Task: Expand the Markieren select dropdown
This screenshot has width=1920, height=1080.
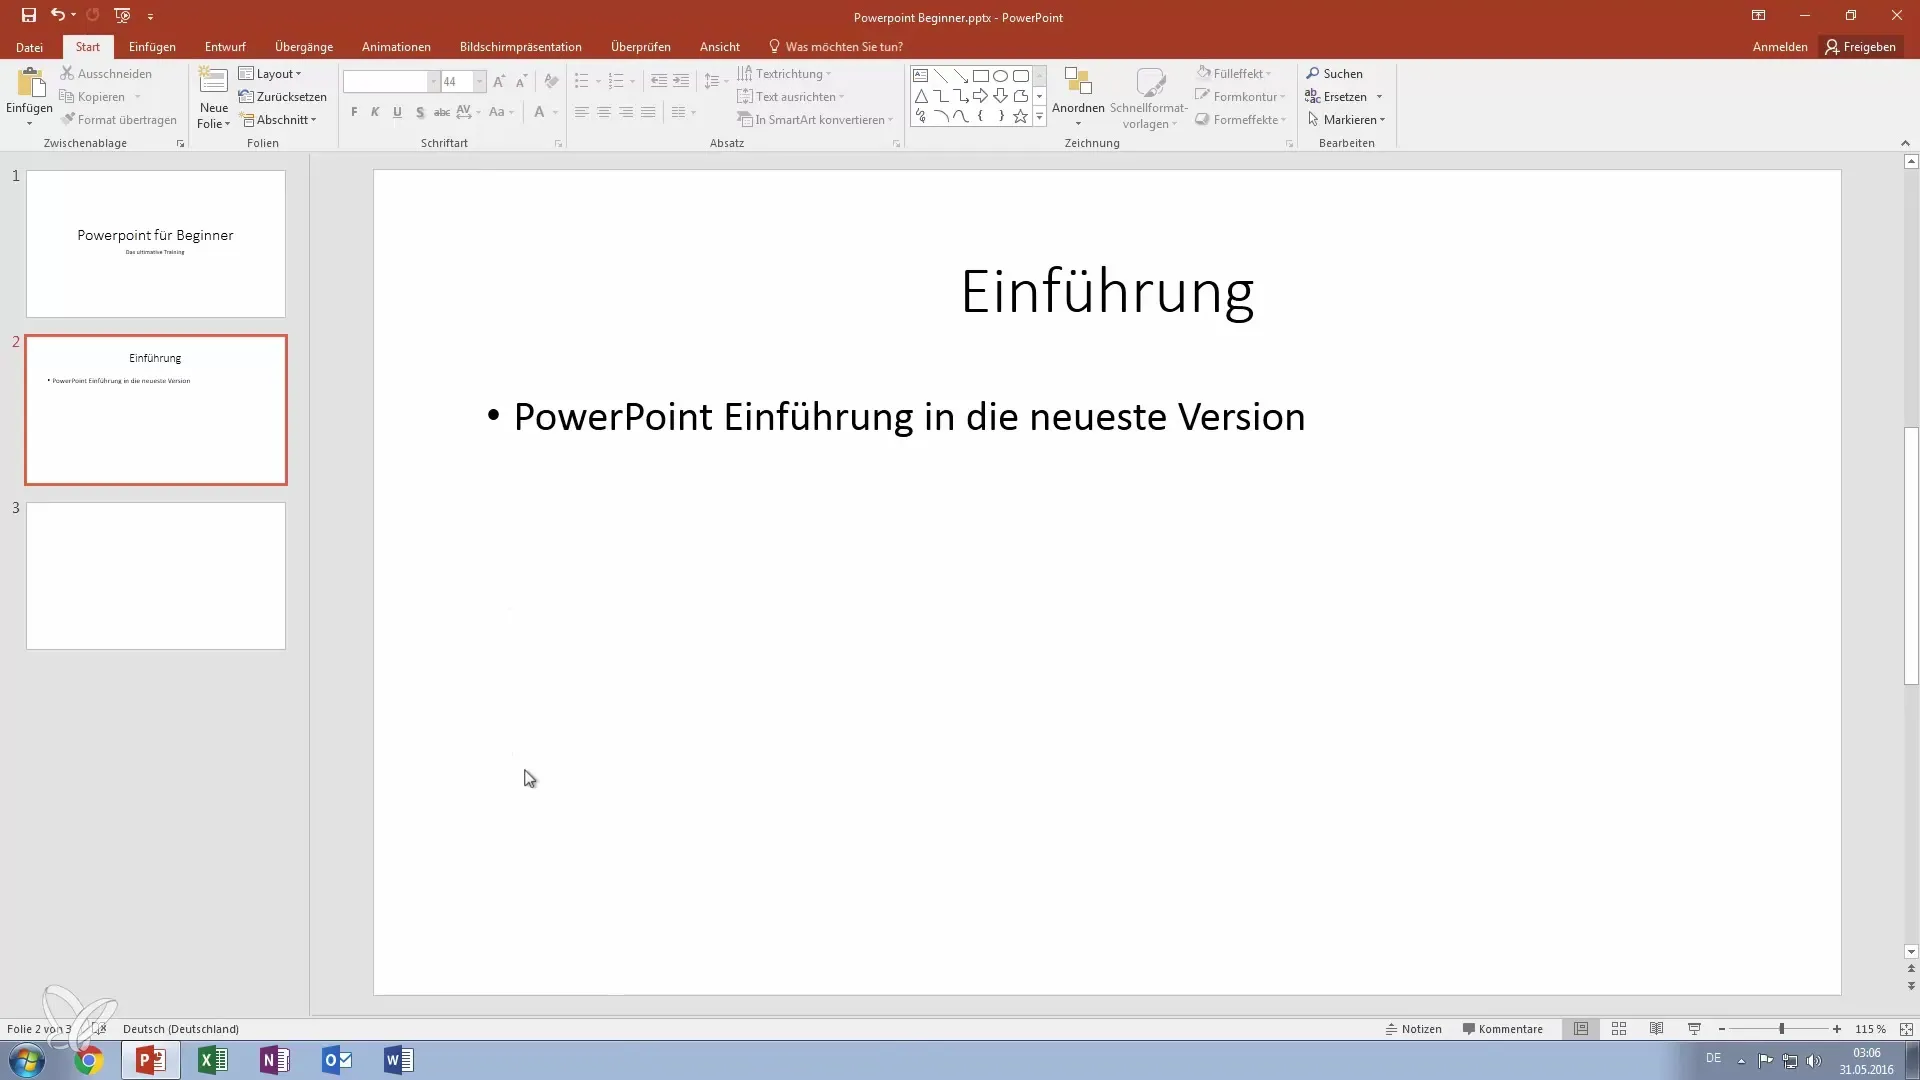Action: coord(1346,120)
